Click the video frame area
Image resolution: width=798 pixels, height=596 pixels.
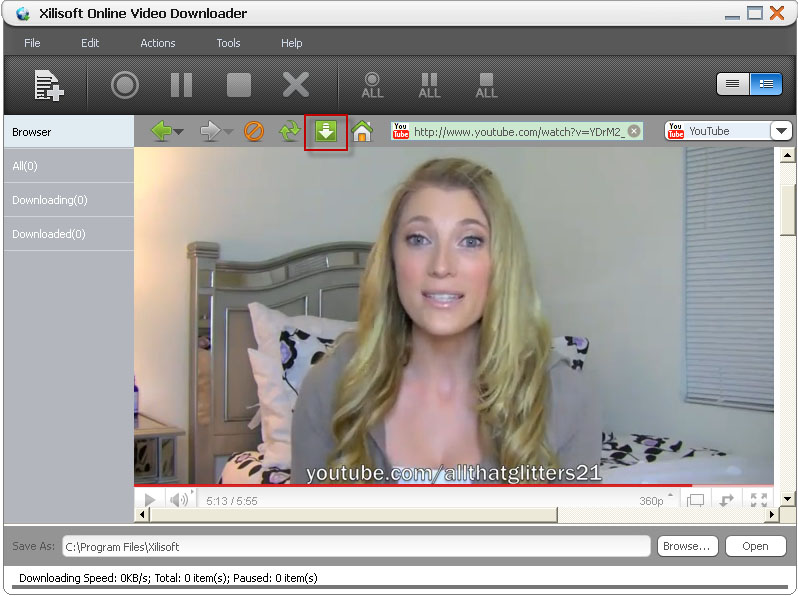point(453,316)
